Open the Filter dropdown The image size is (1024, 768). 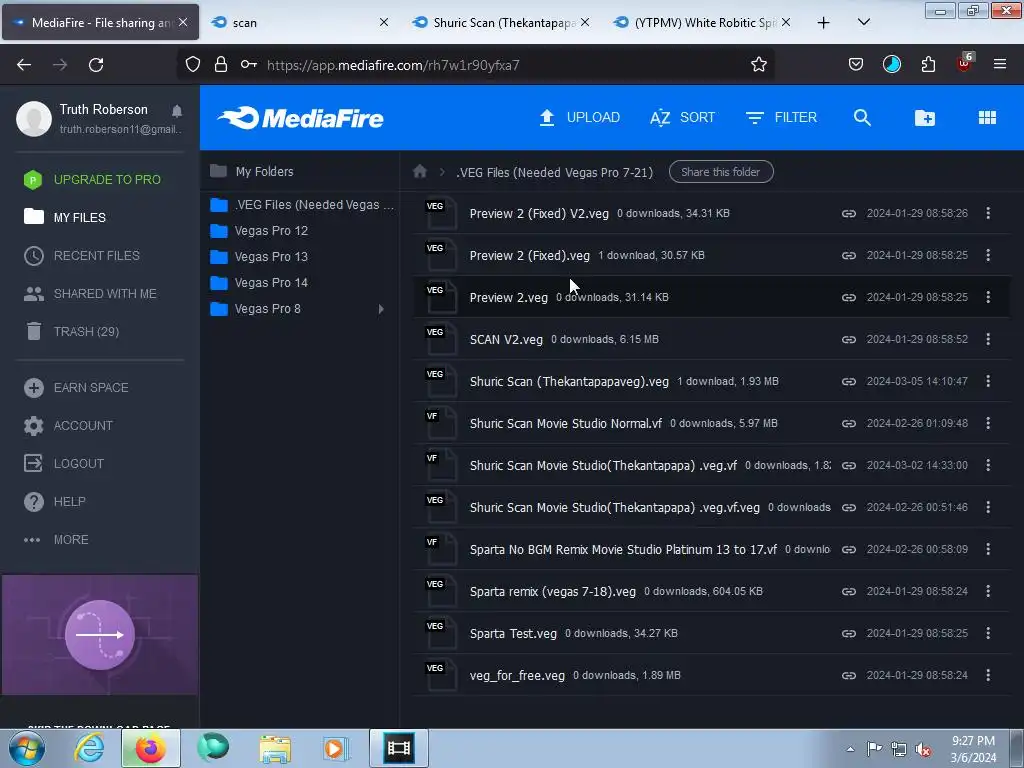pos(781,118)
